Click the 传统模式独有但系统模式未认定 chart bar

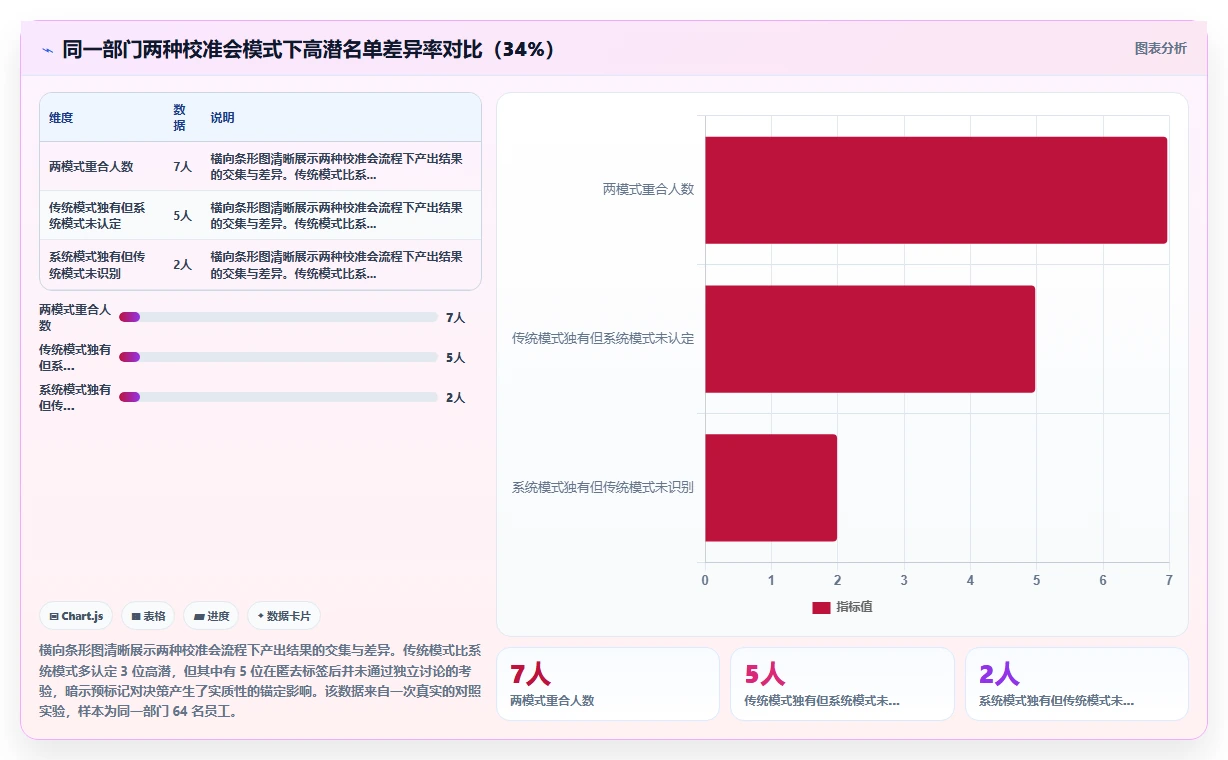(870, 339)
